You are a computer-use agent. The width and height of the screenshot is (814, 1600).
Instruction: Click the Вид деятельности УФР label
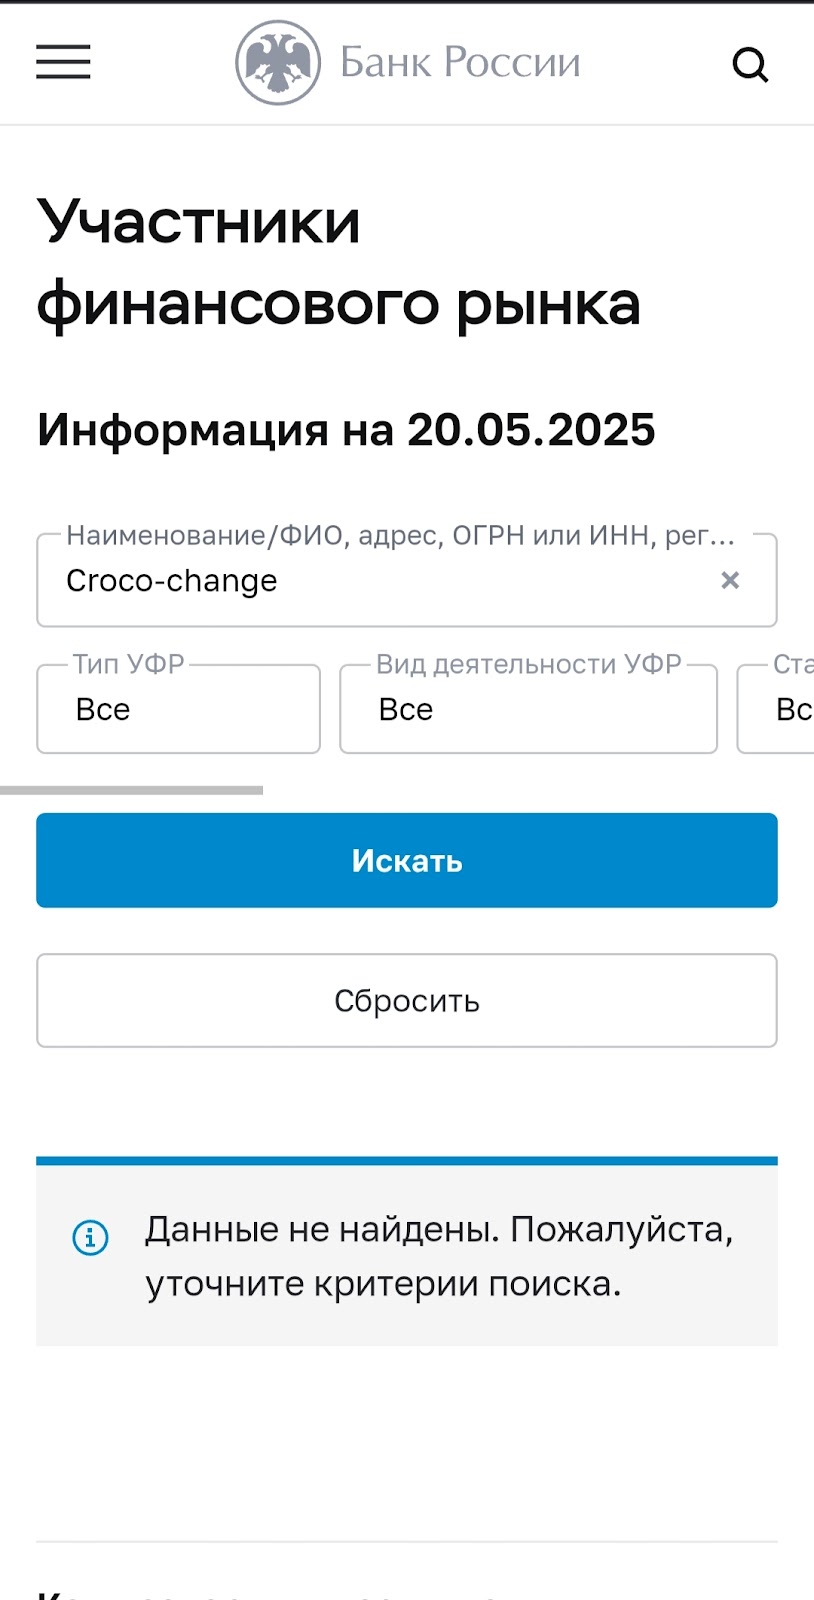click(x=528, y=665)
